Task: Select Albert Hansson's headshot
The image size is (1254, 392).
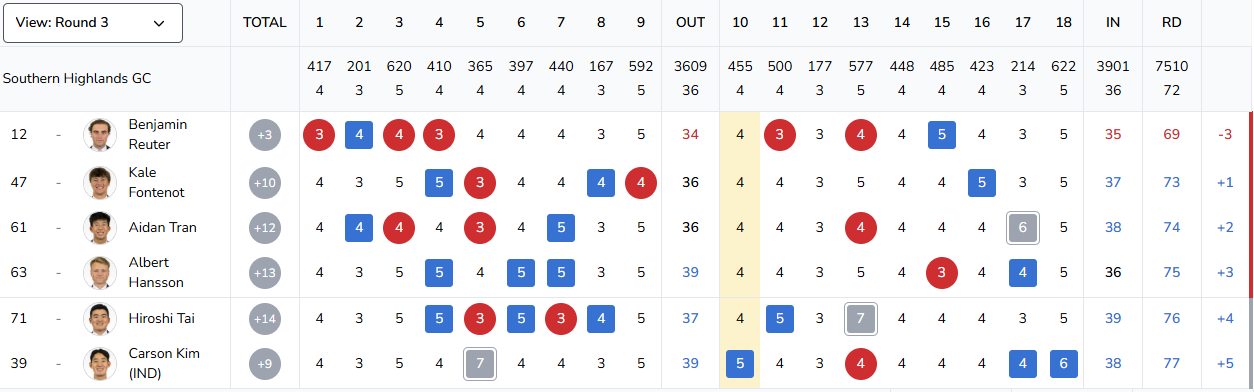Action: point(101,273)
